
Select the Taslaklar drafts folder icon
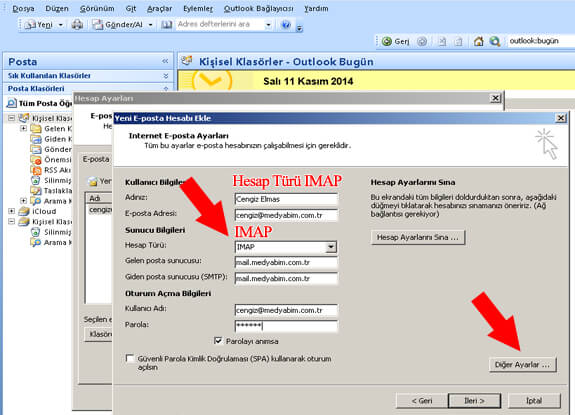point(36,191)
